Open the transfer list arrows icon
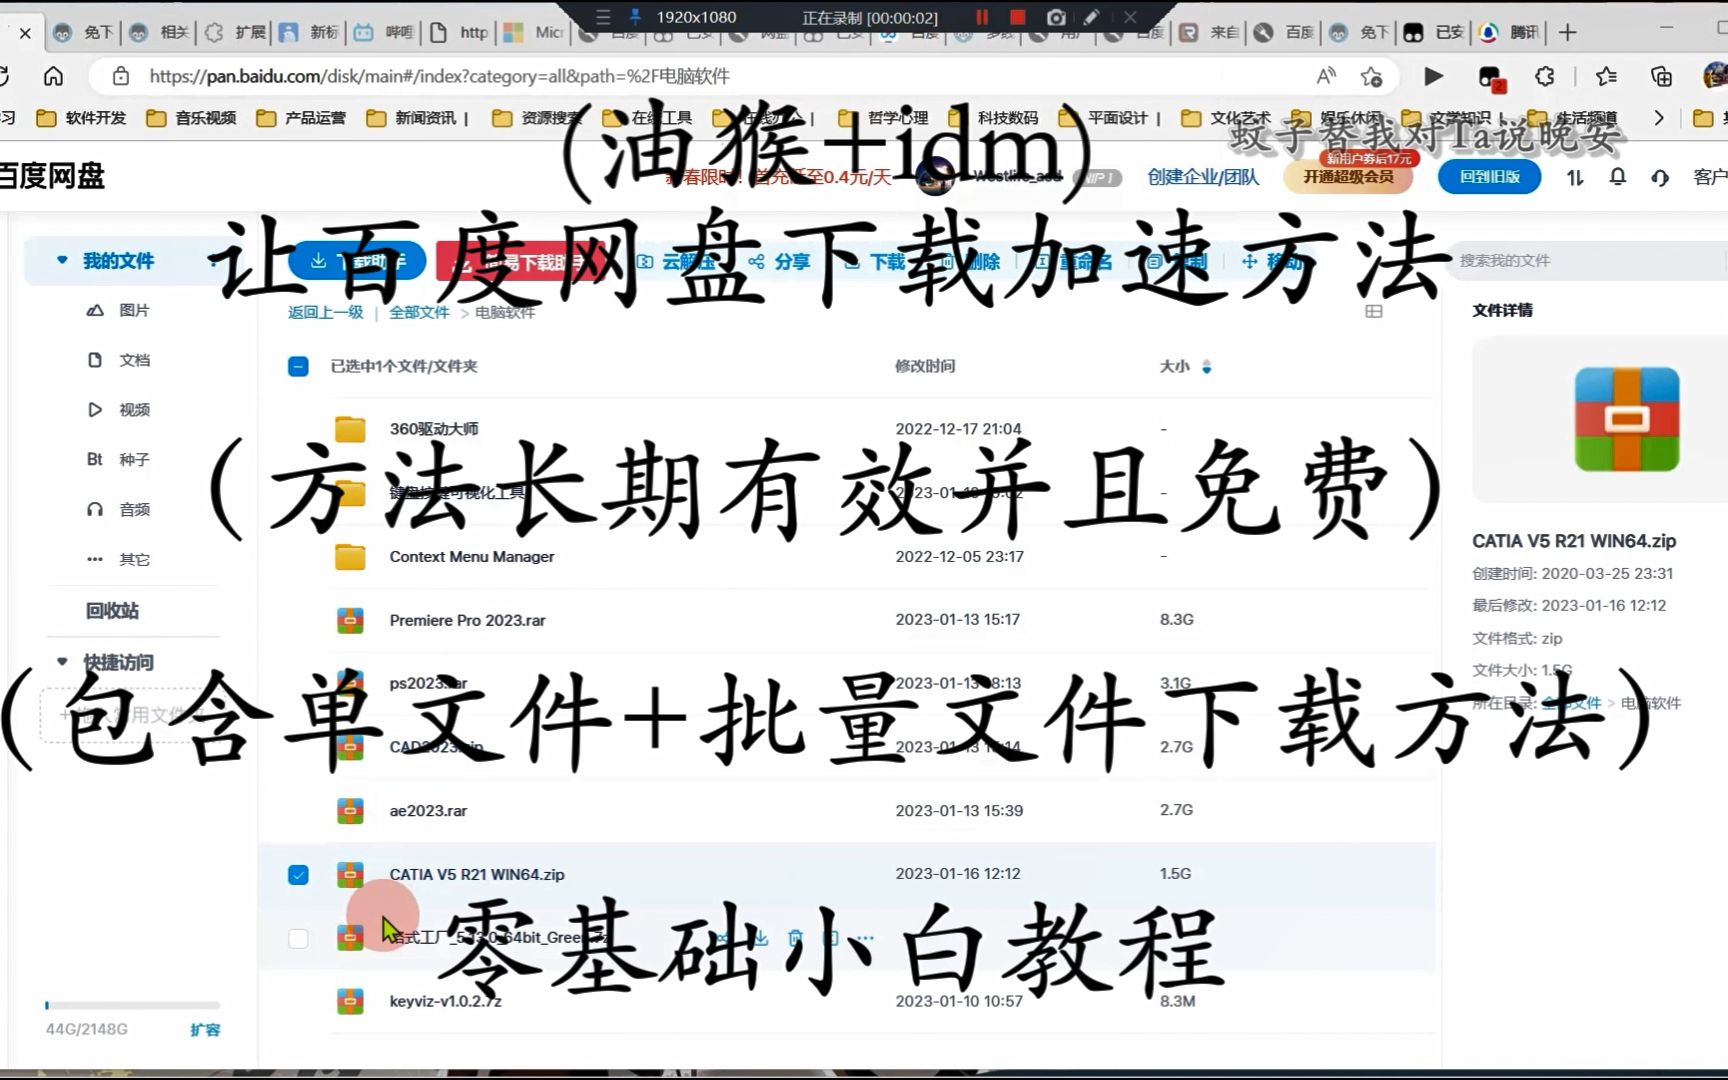 pyautogui.click(x=1575, y=177)
